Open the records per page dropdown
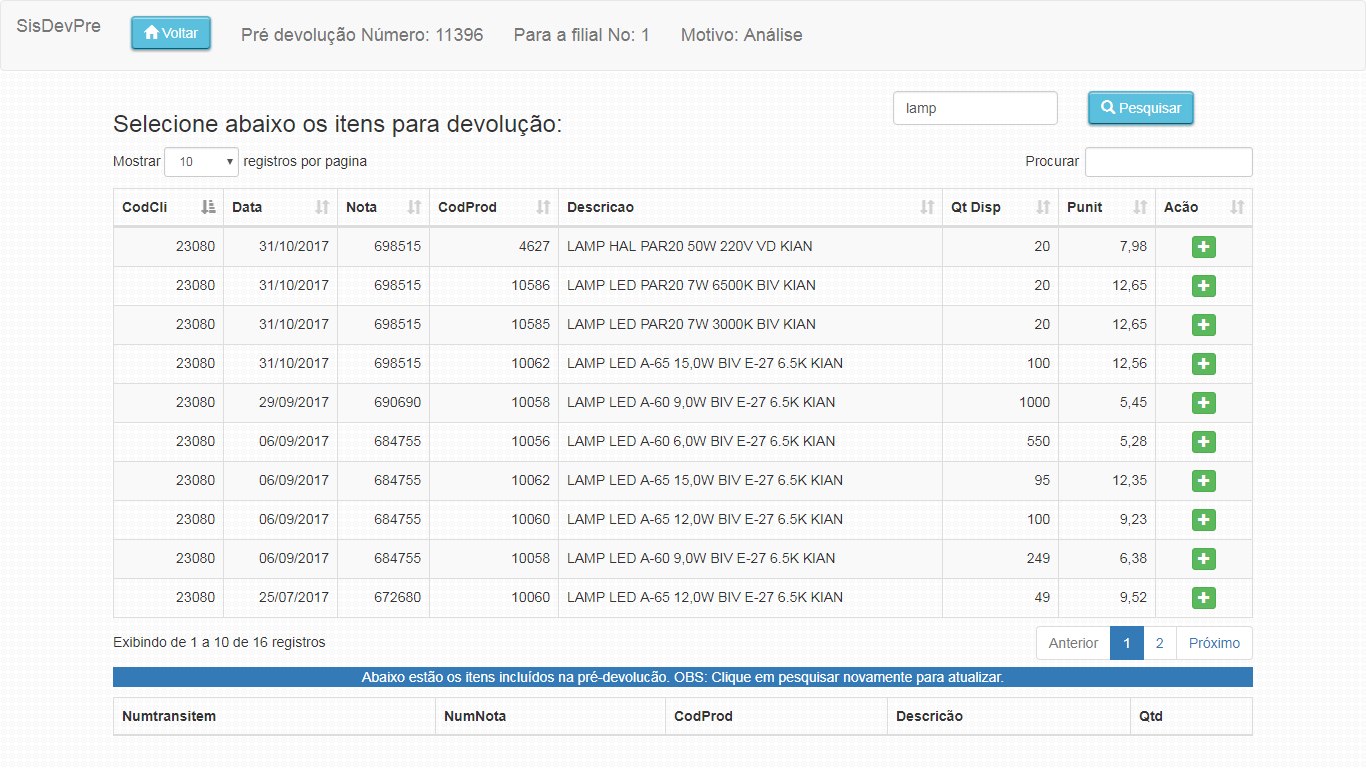This screenshot has width=1366, height=768. click(x=201, y=161)
